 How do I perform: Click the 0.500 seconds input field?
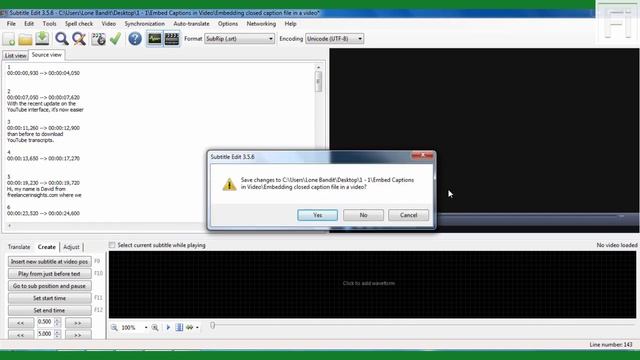tap(45, 322)
